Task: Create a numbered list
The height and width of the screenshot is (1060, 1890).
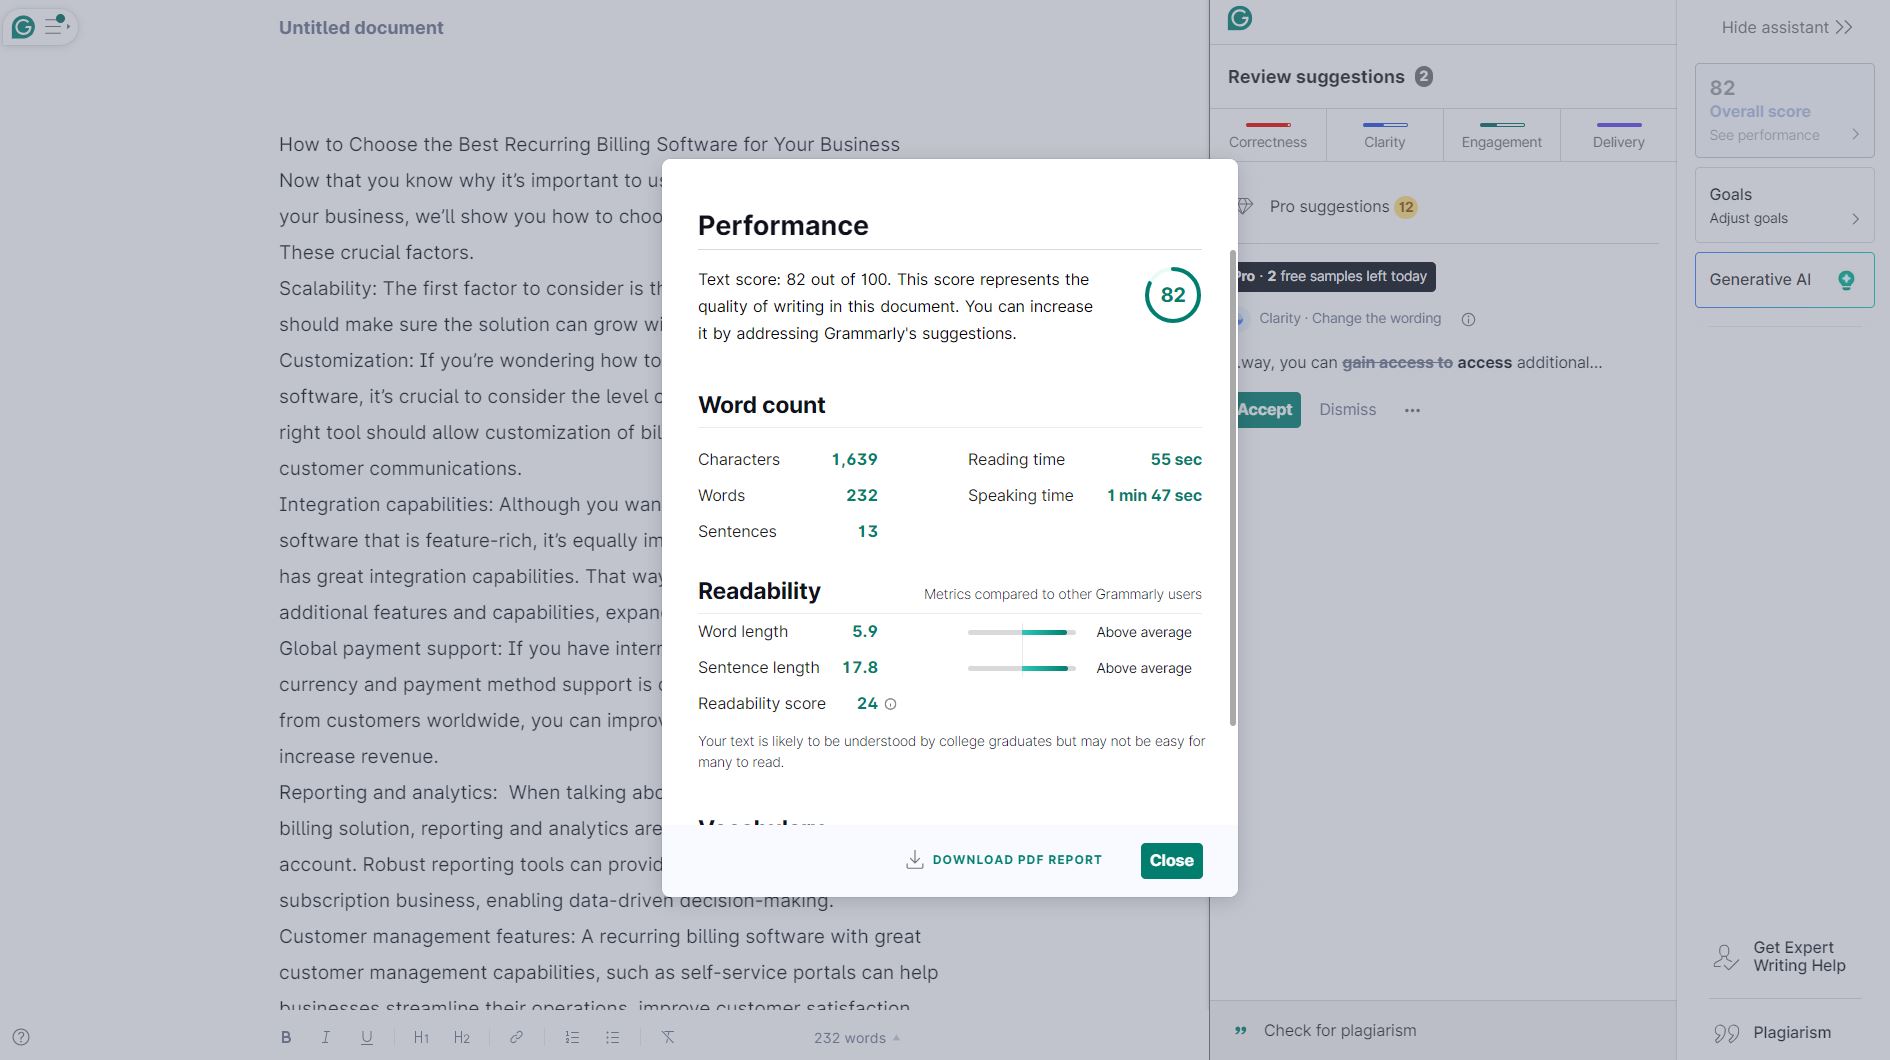Action: click(x=572, y=1037)
